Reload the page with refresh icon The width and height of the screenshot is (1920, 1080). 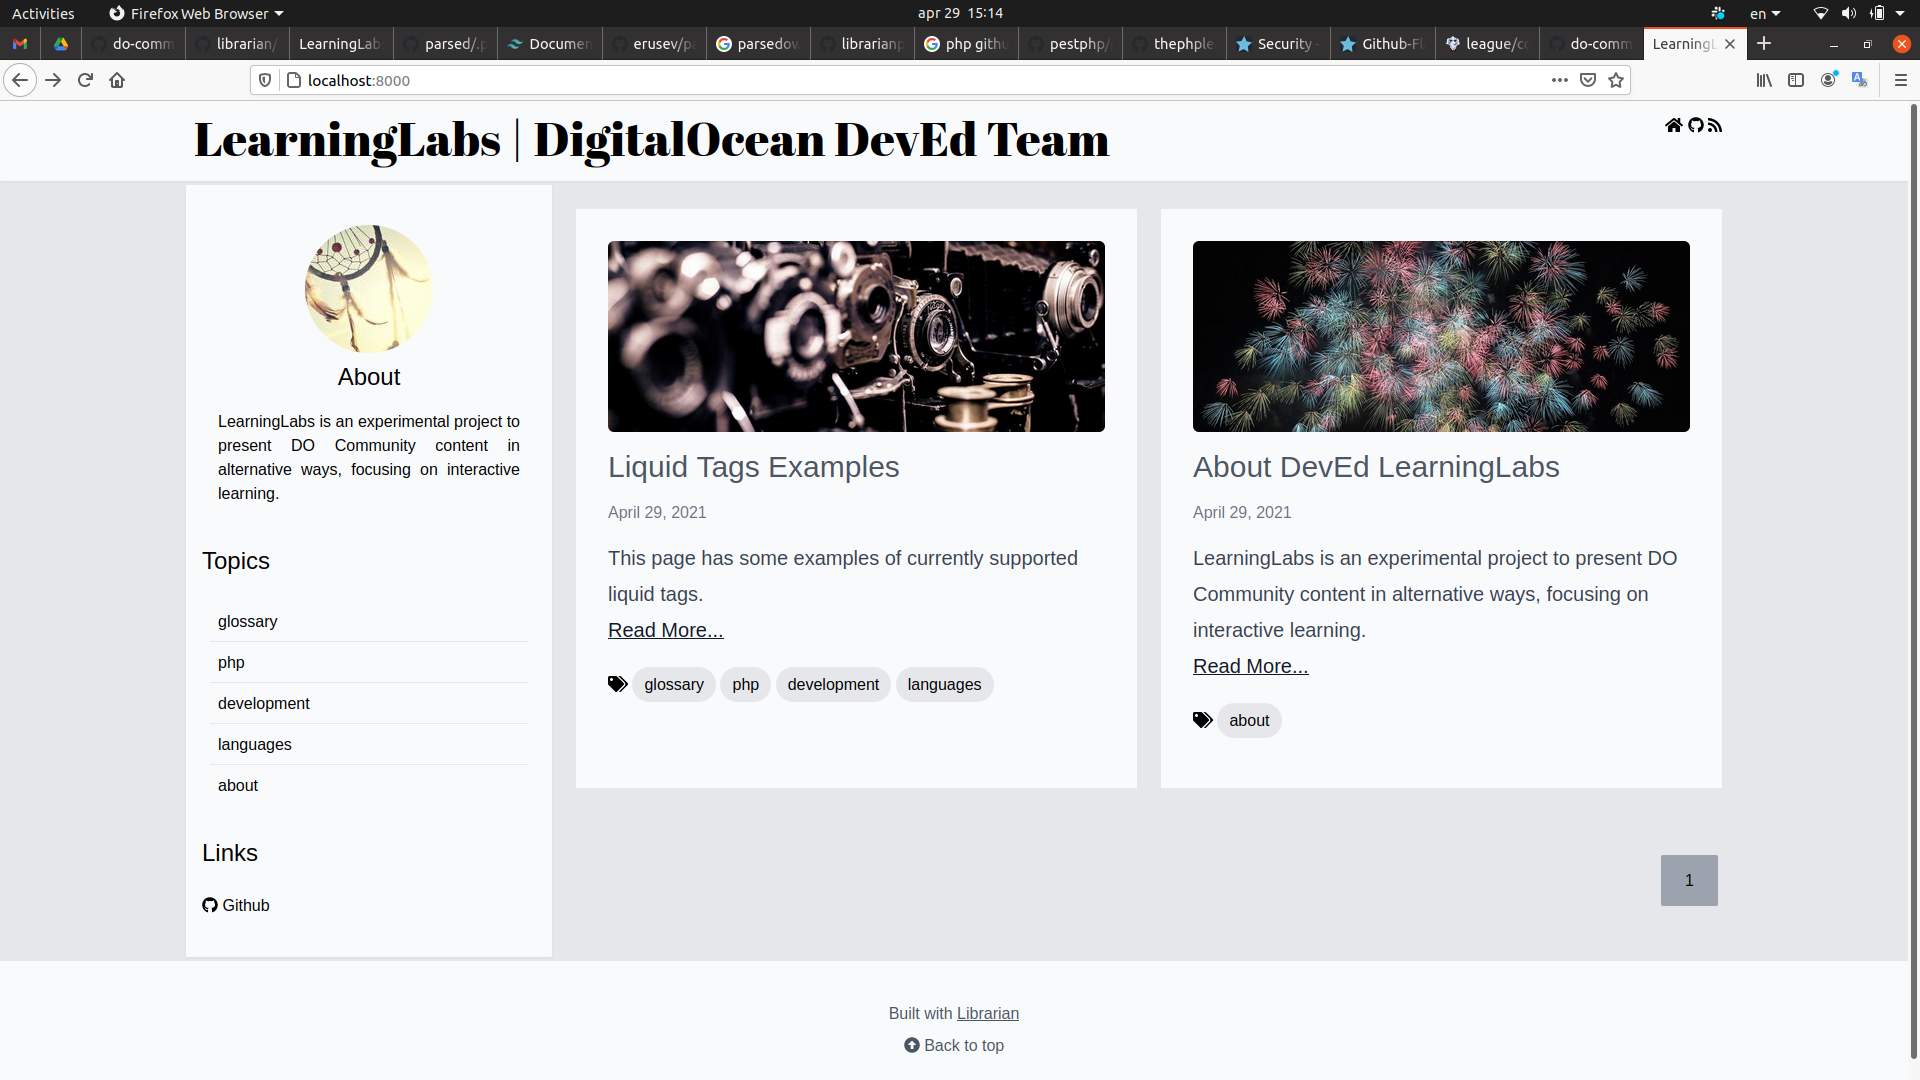85,80
